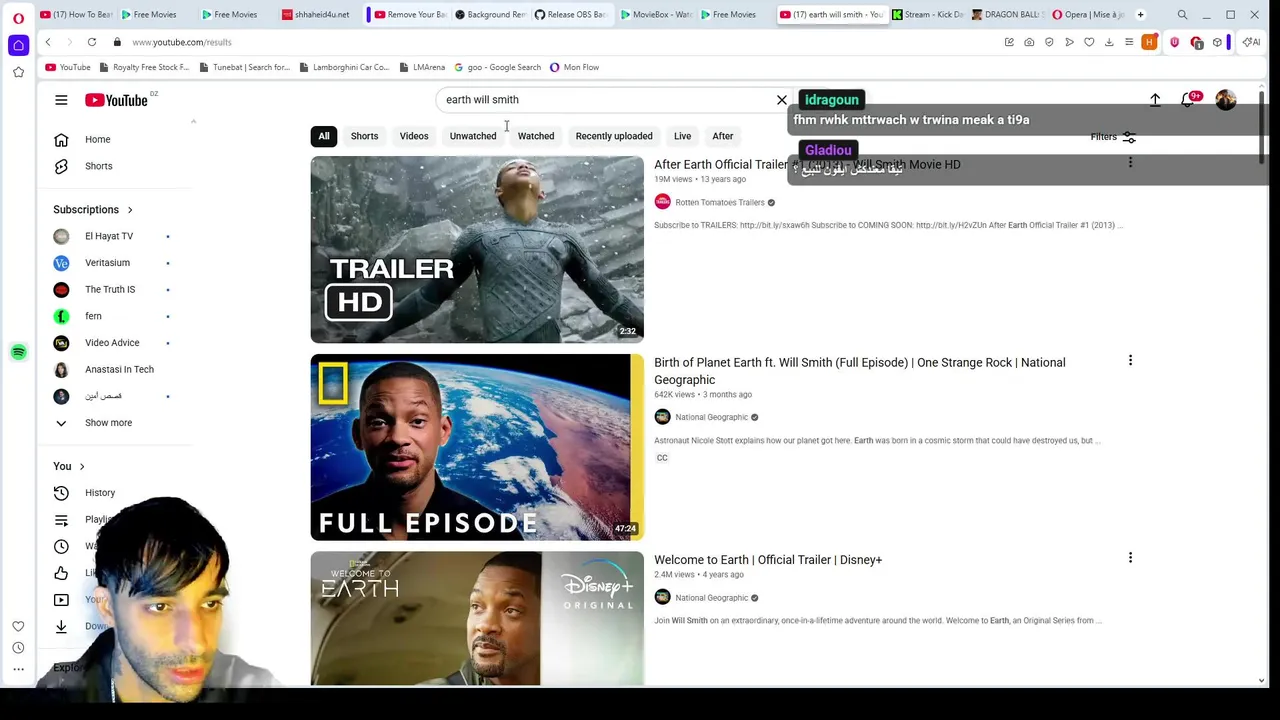Switch to Background Remover browser tab

[490, 15]
